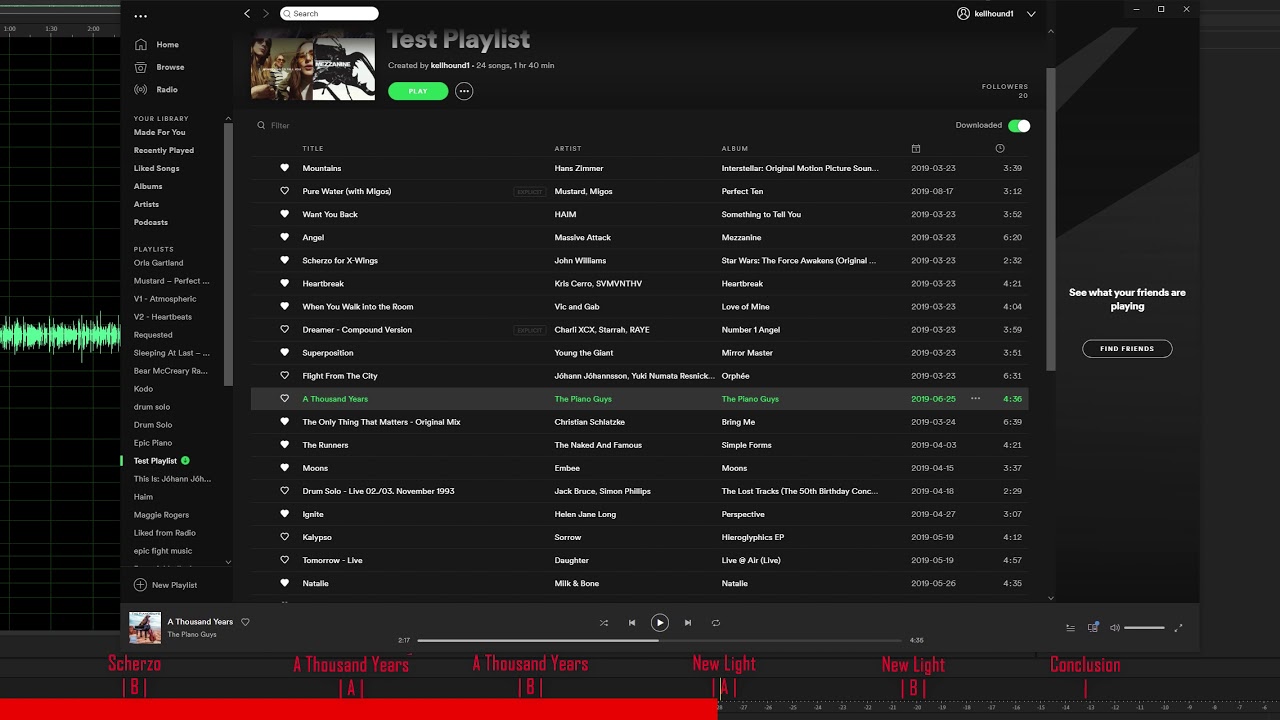The width and height of the screenshot is (1280, 720).
Task: Click now-playing album art thumbnail
Action: 145,628
